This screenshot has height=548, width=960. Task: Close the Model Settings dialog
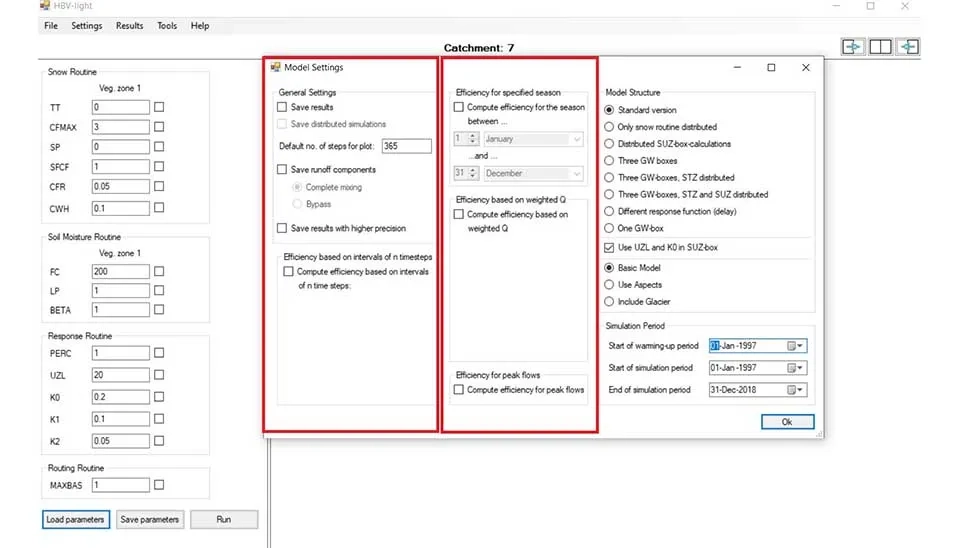pos(805,68)
